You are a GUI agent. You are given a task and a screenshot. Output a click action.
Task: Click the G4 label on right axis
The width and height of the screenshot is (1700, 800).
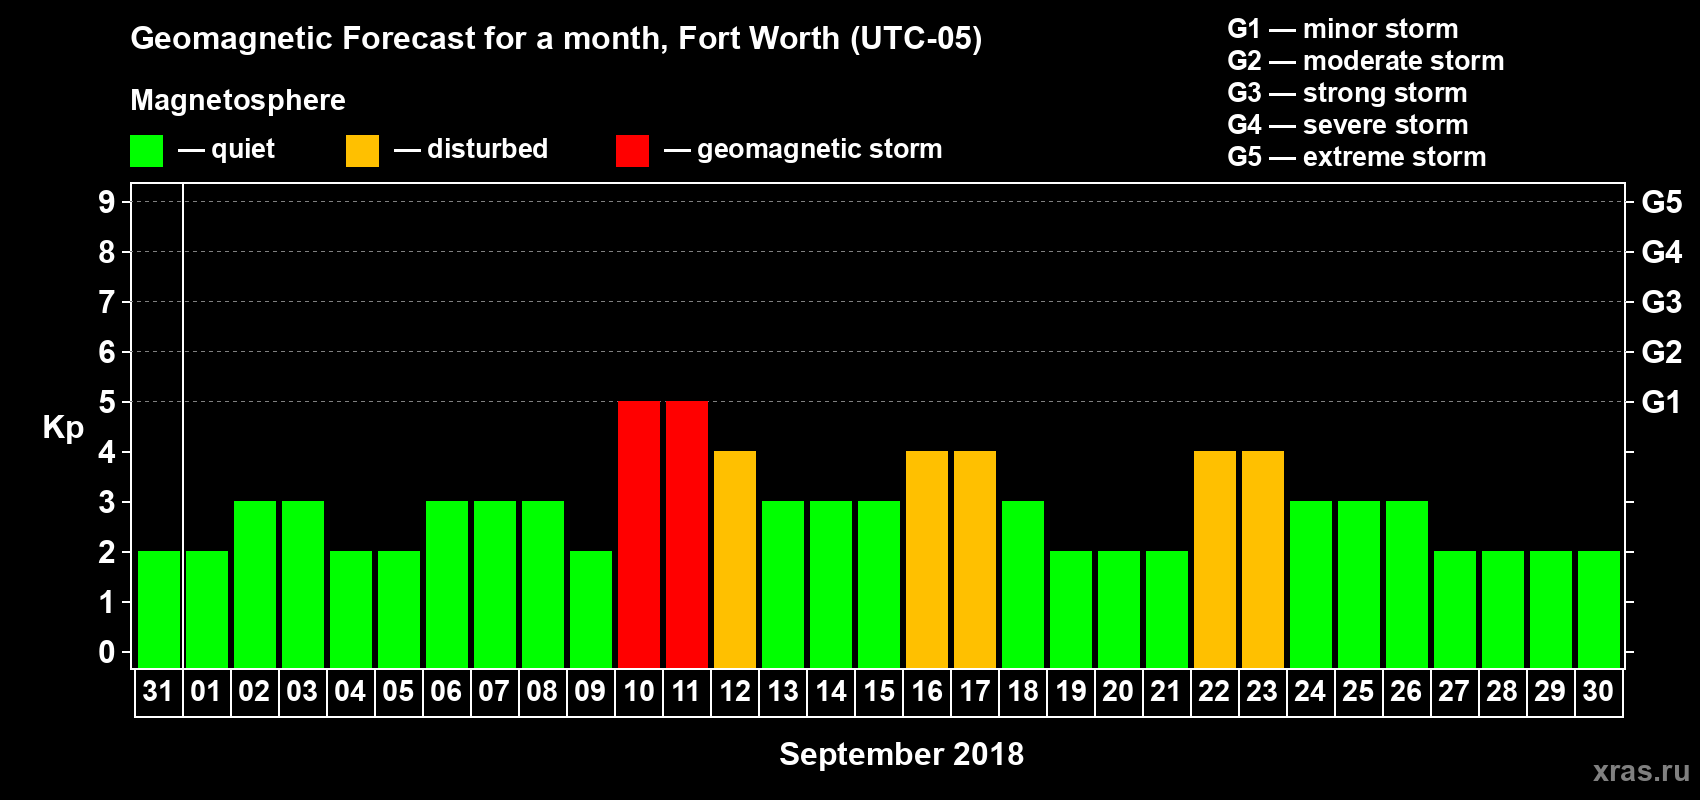(x=1662, y=252)
